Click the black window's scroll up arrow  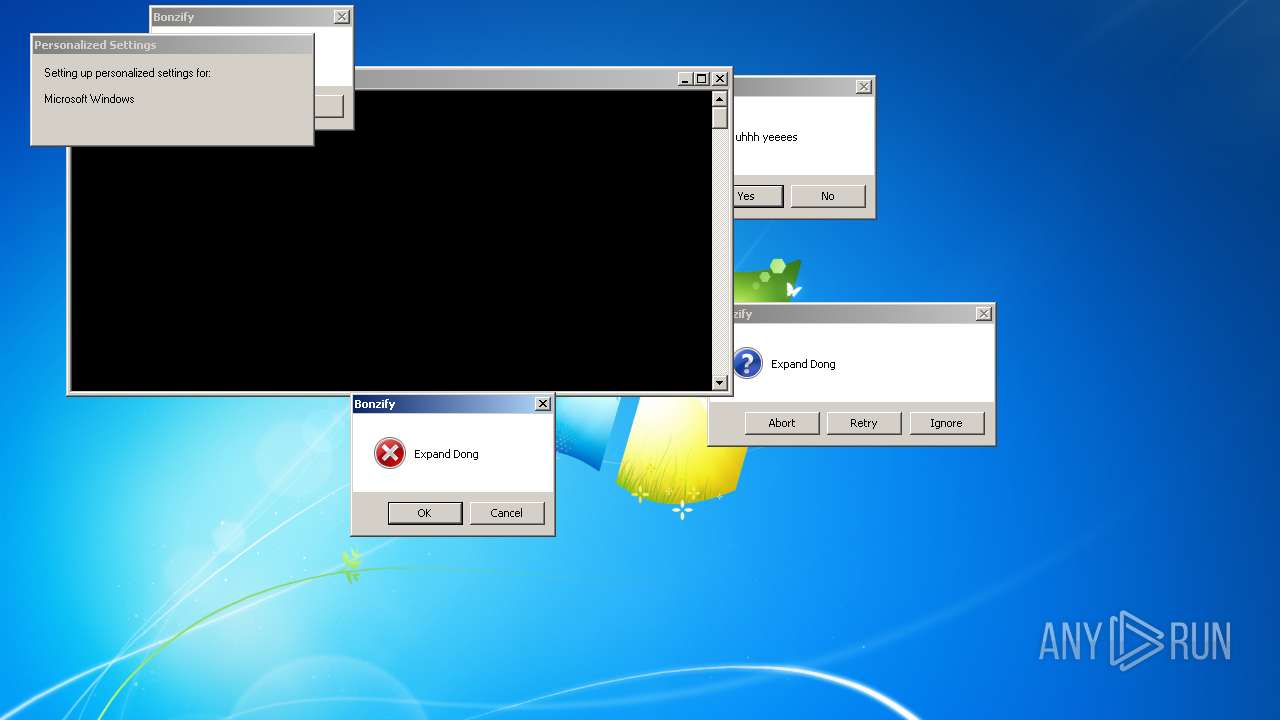point(719,98)
